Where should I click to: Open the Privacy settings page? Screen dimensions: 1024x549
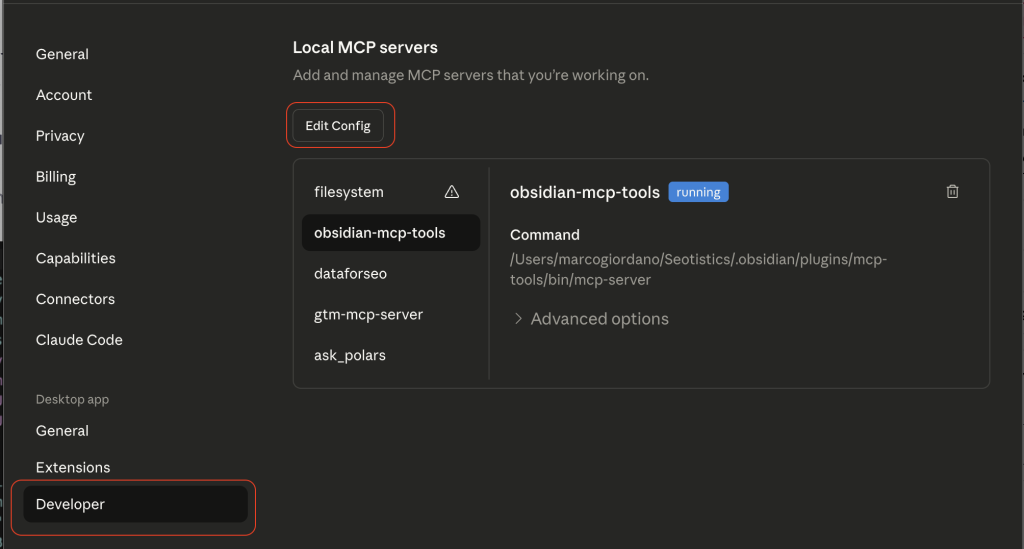[60, 136]
